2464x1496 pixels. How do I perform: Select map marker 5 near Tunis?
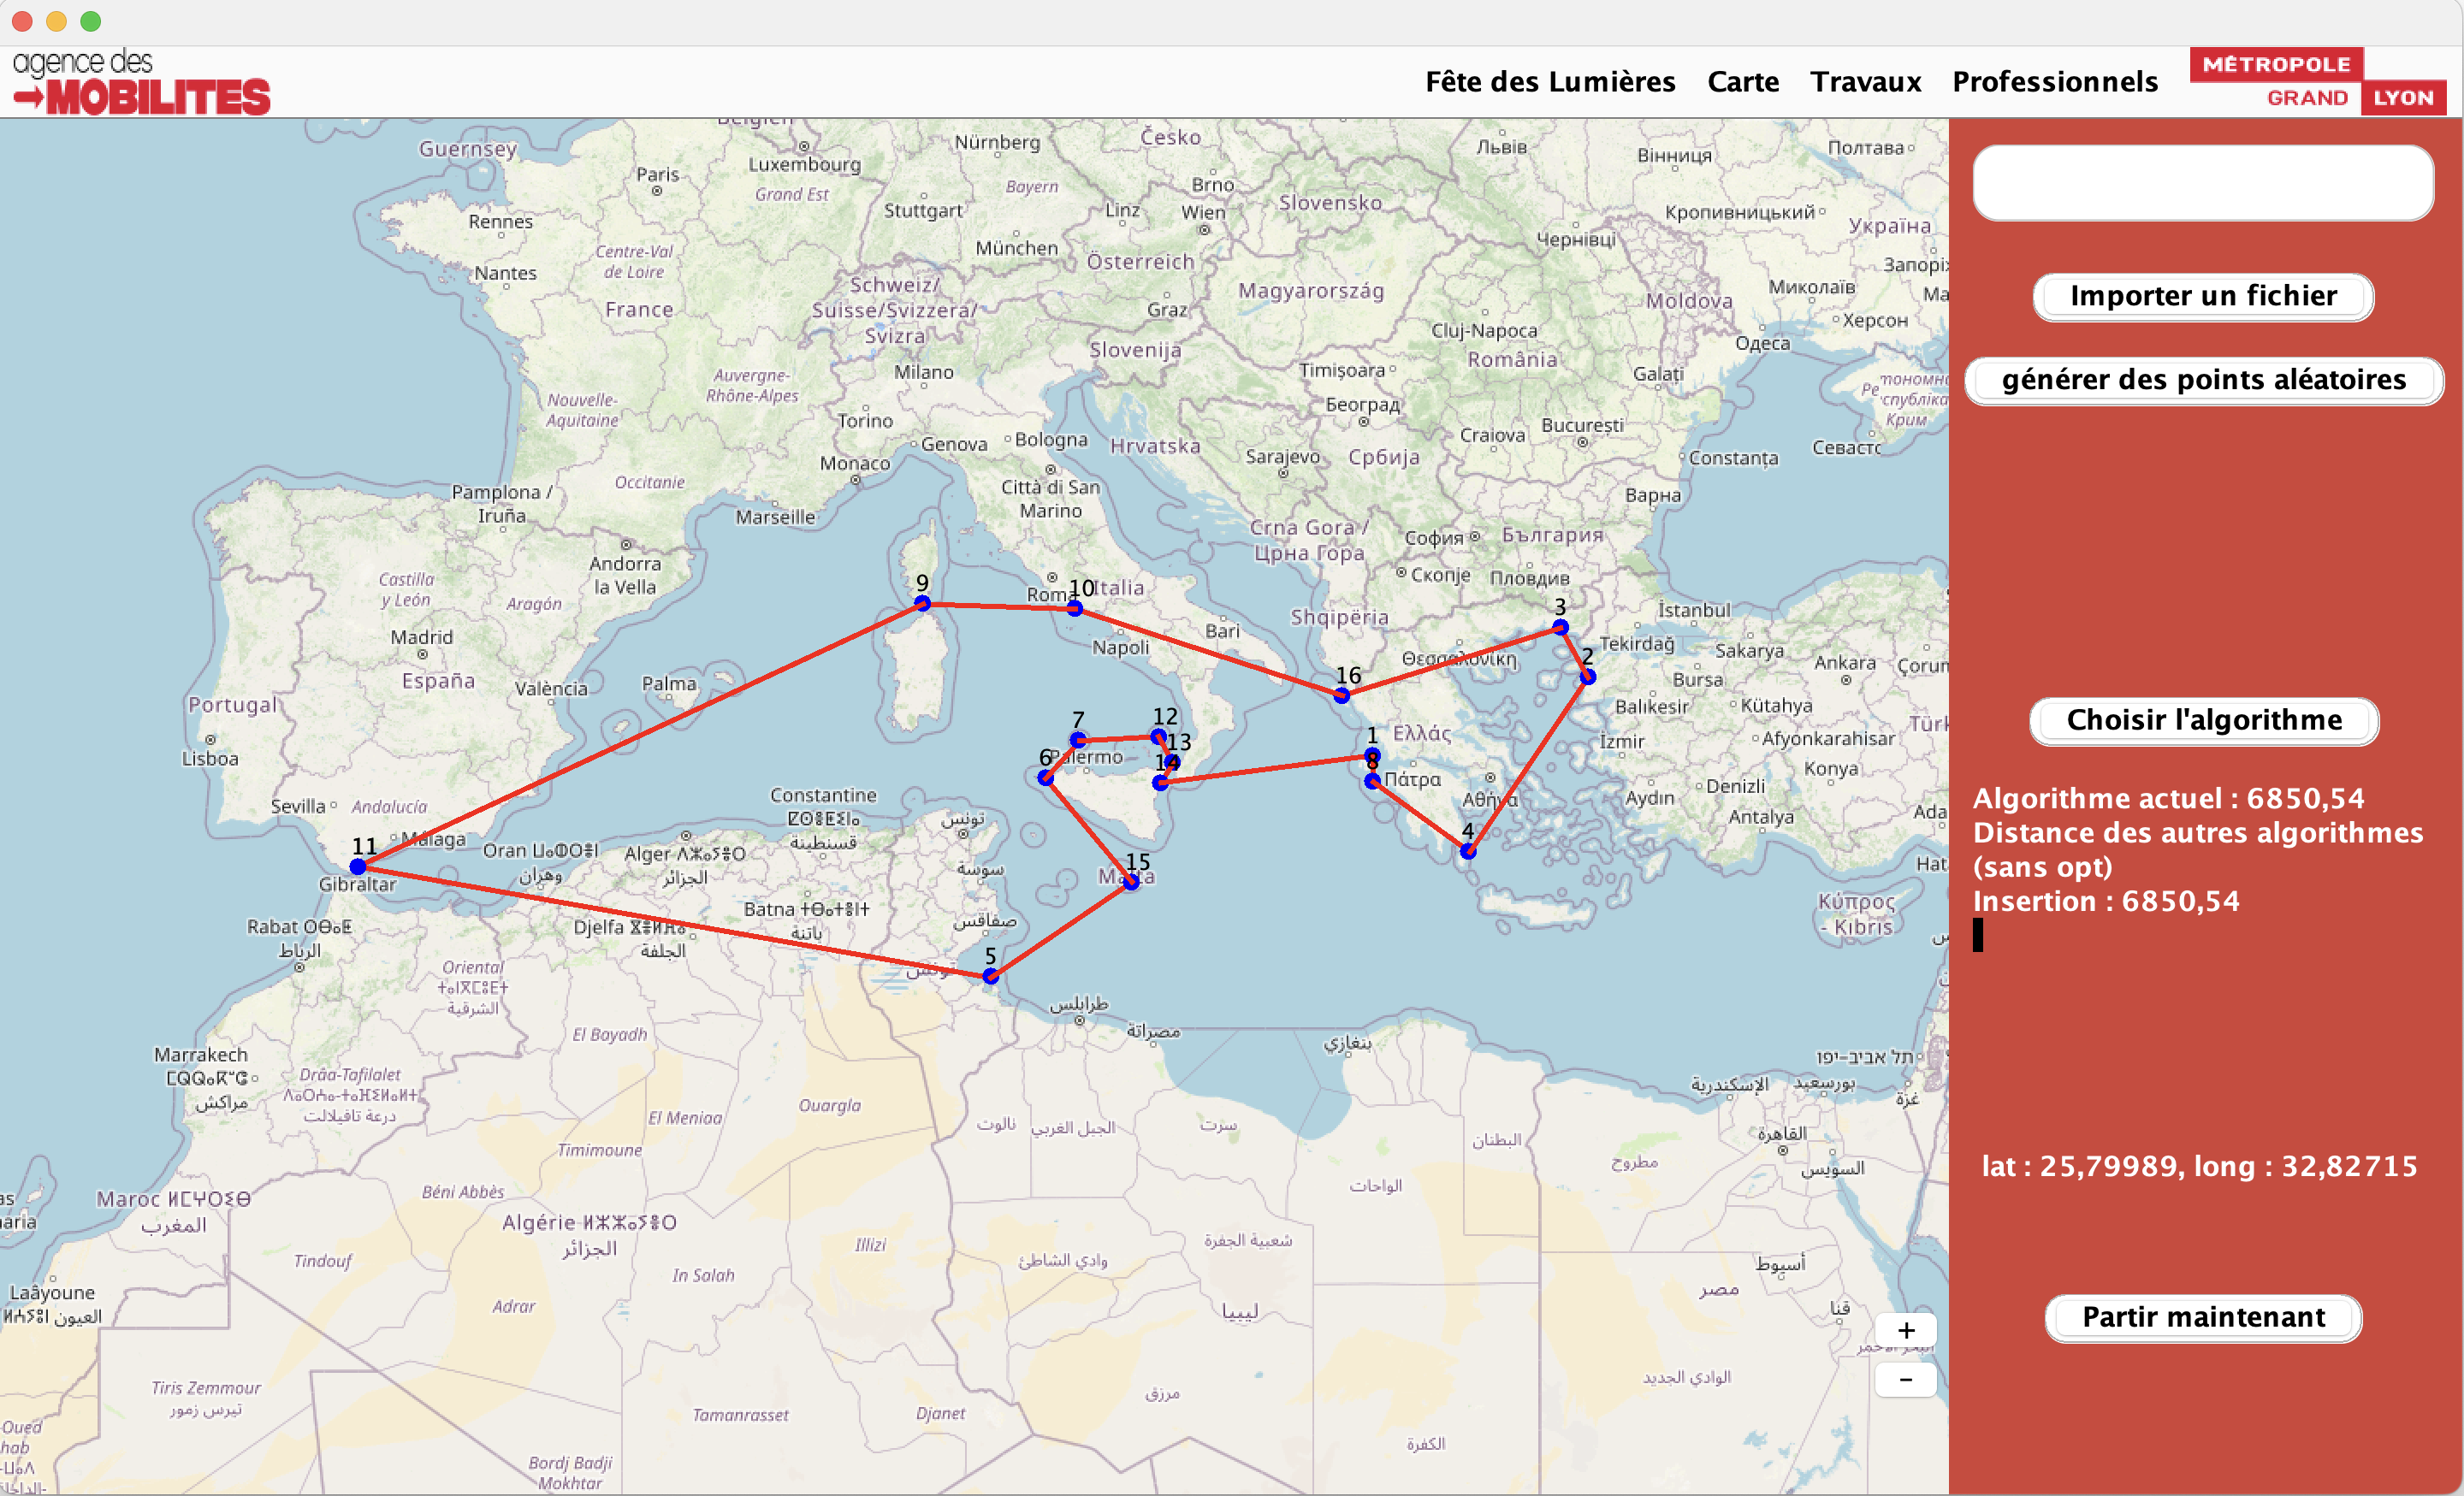(990, 976)
